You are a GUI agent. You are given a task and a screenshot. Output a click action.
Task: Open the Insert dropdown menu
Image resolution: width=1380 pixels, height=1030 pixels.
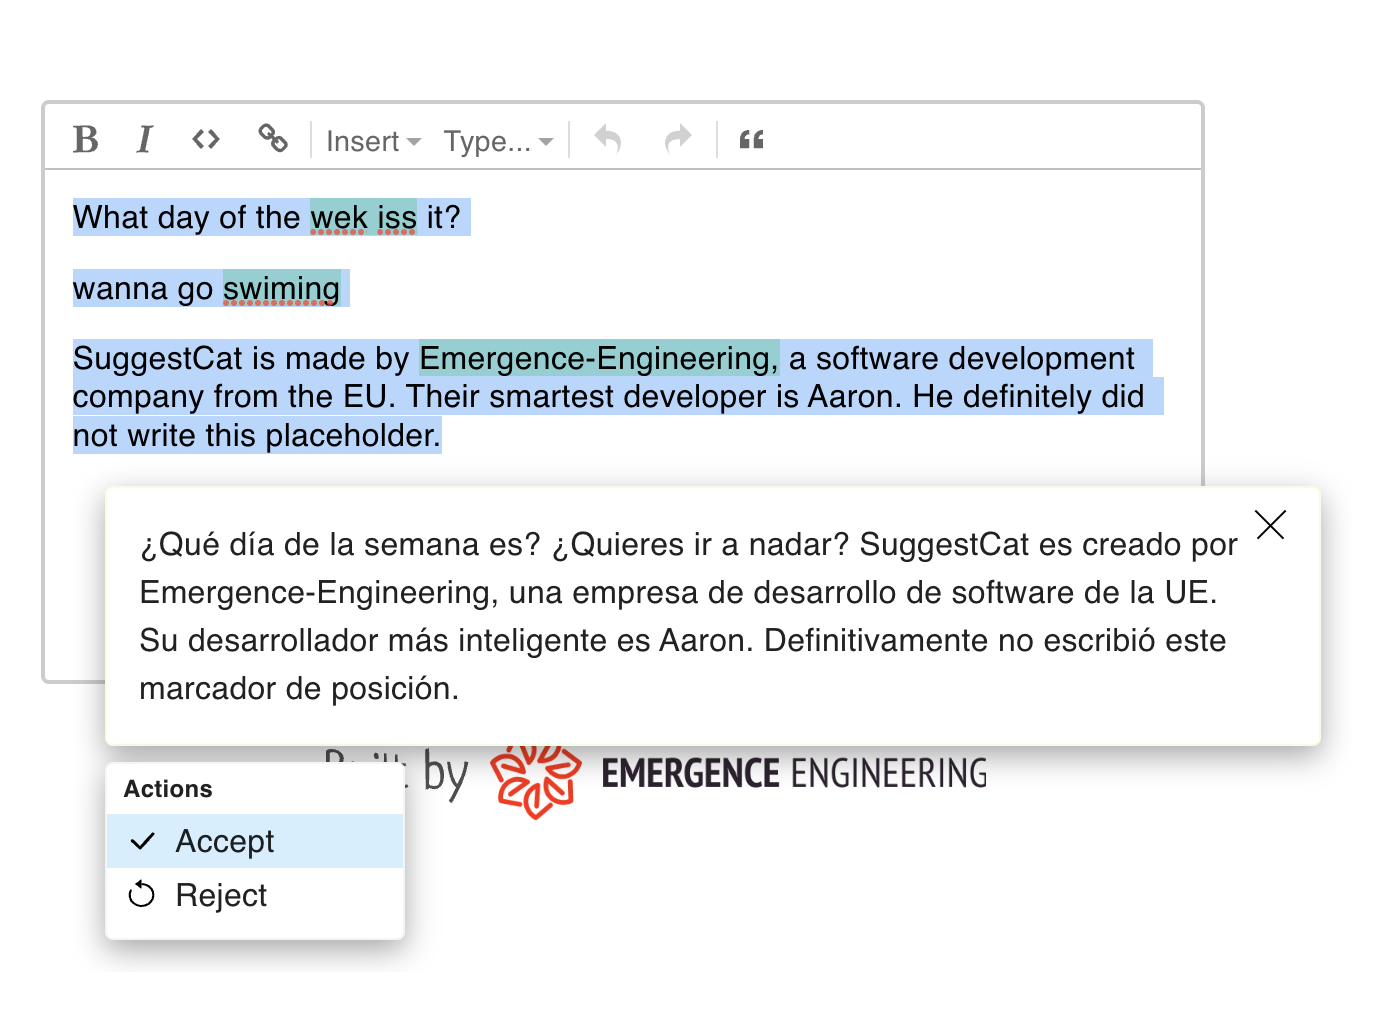pos(373,141)
